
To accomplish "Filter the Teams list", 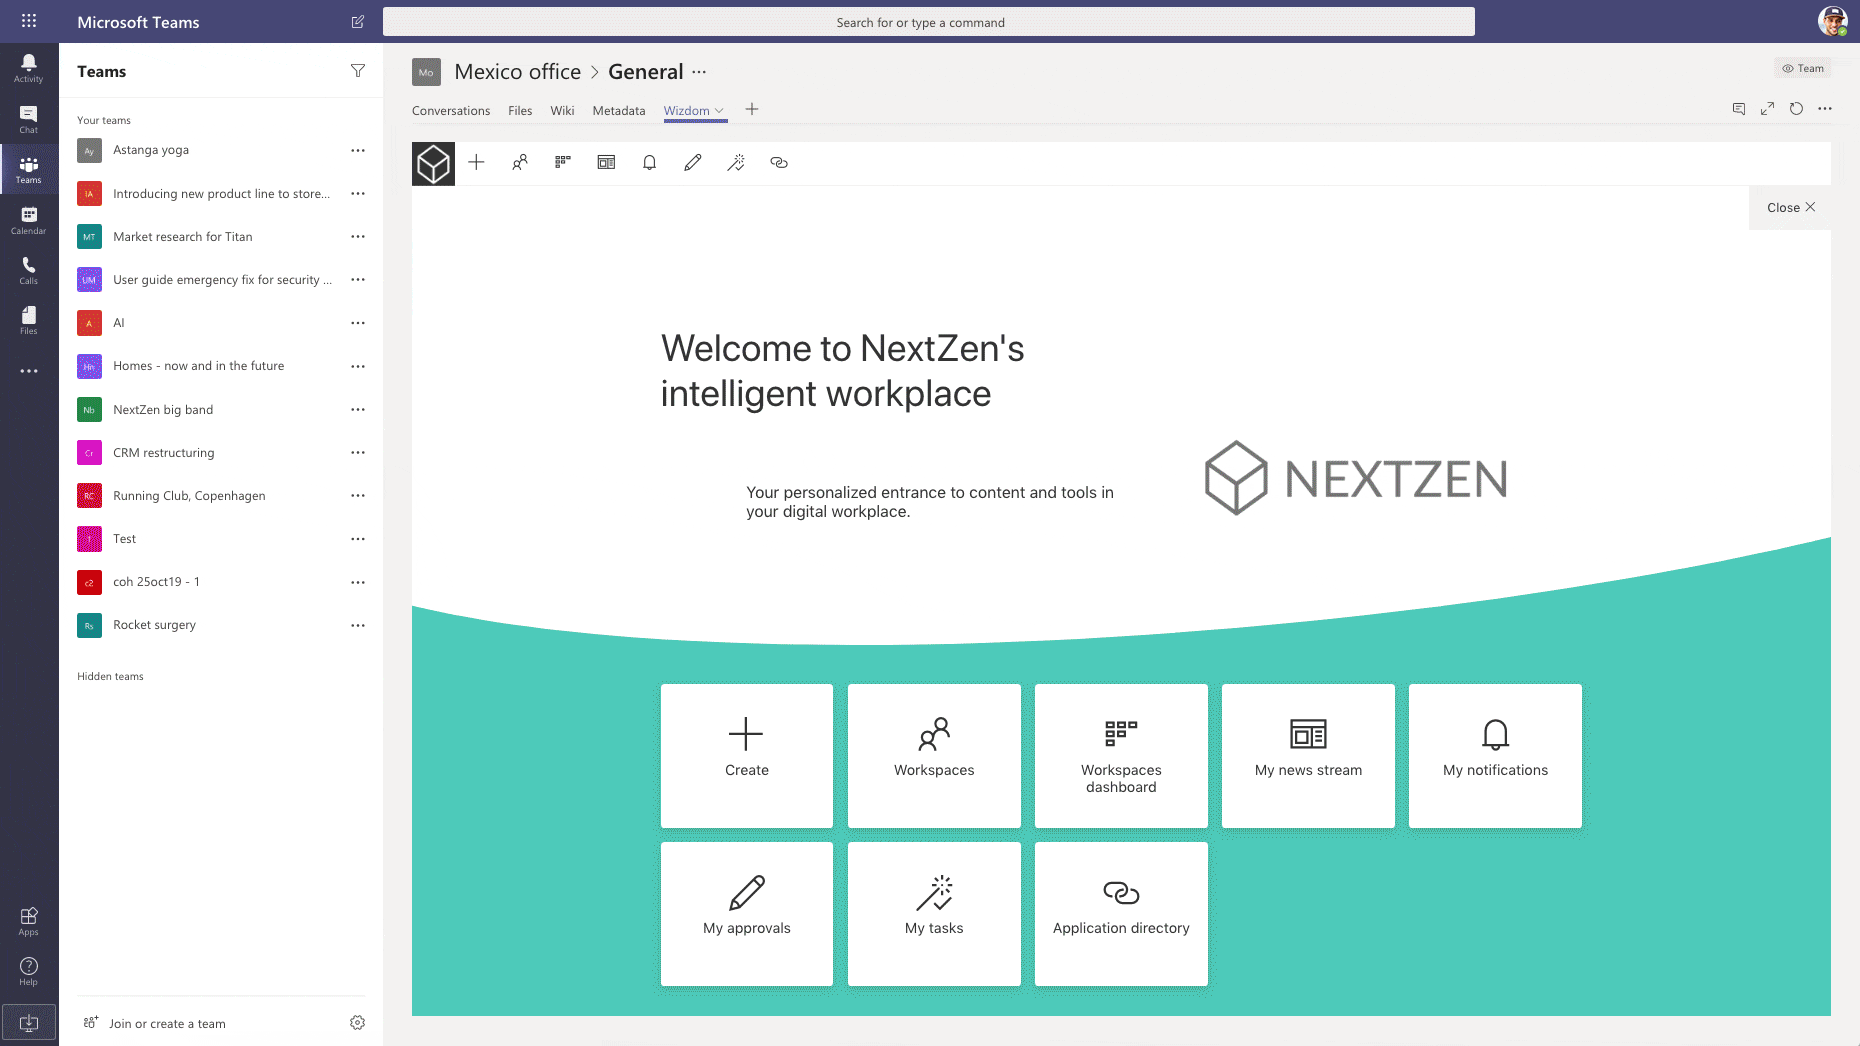I will pos(358,71).
